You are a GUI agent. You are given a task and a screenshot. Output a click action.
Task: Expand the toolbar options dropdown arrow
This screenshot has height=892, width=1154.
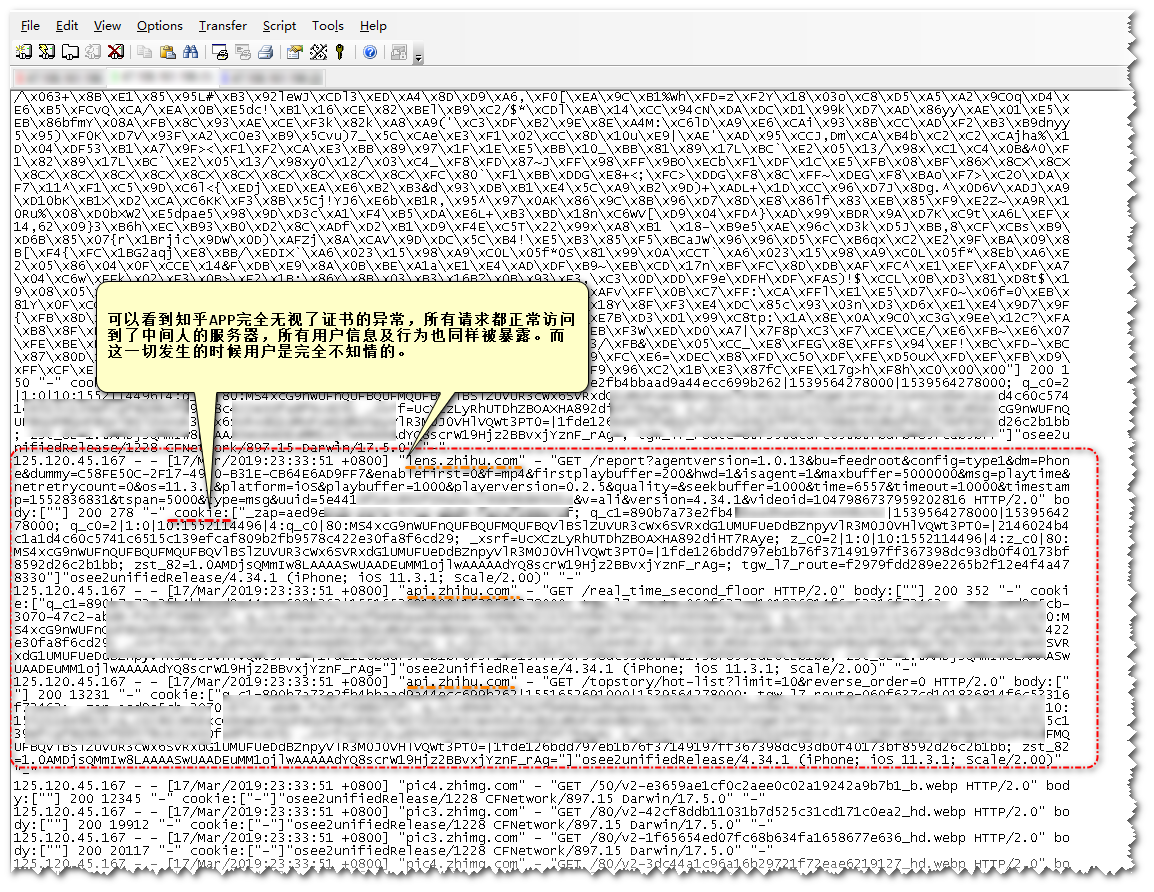(x=418, y=56)
